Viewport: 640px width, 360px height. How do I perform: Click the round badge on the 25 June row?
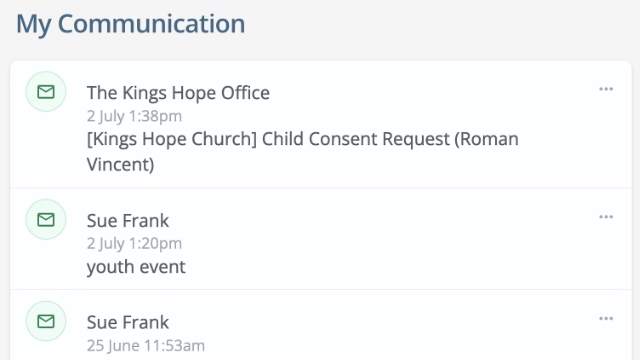[x=46, y=321]
